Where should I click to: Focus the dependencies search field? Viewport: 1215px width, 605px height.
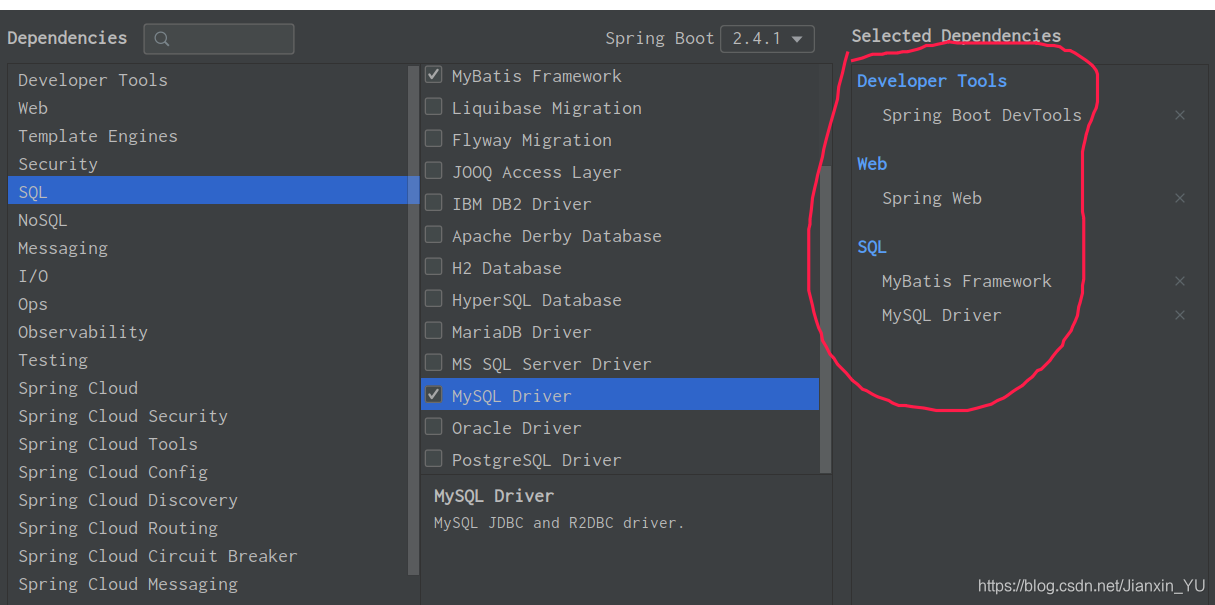(x=219, y=39)
